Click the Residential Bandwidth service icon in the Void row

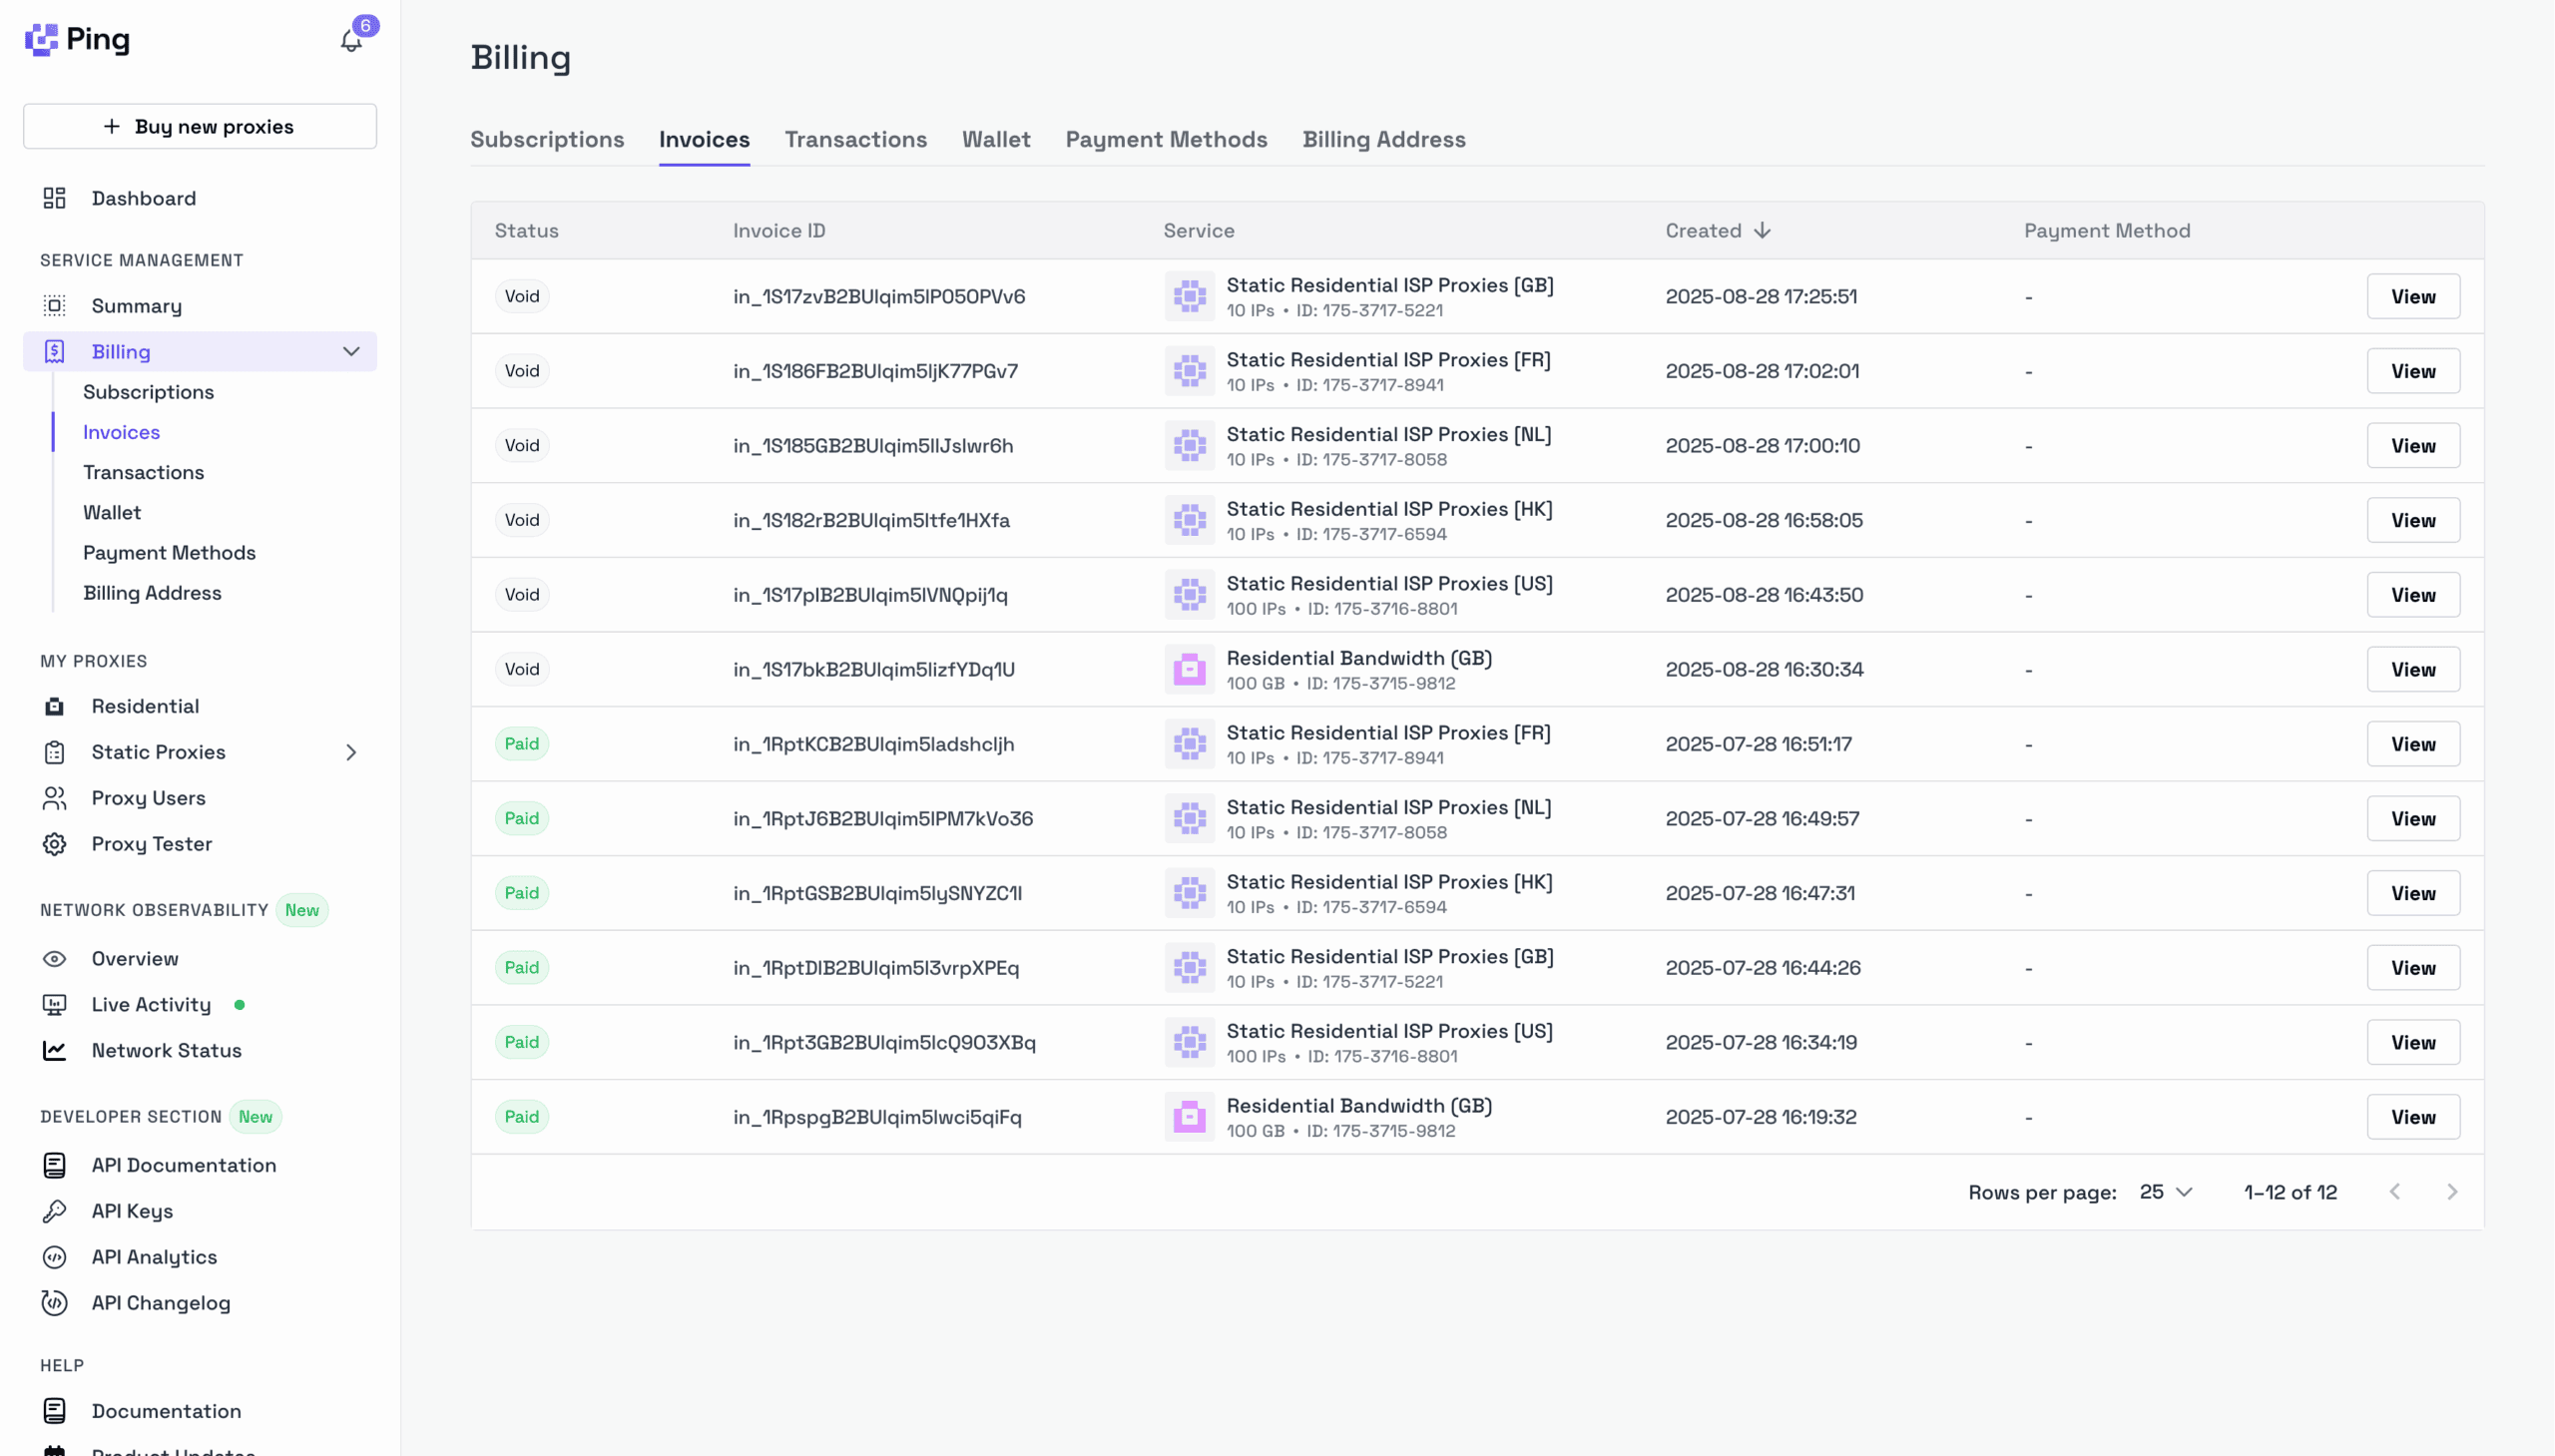coord(1189,669)
